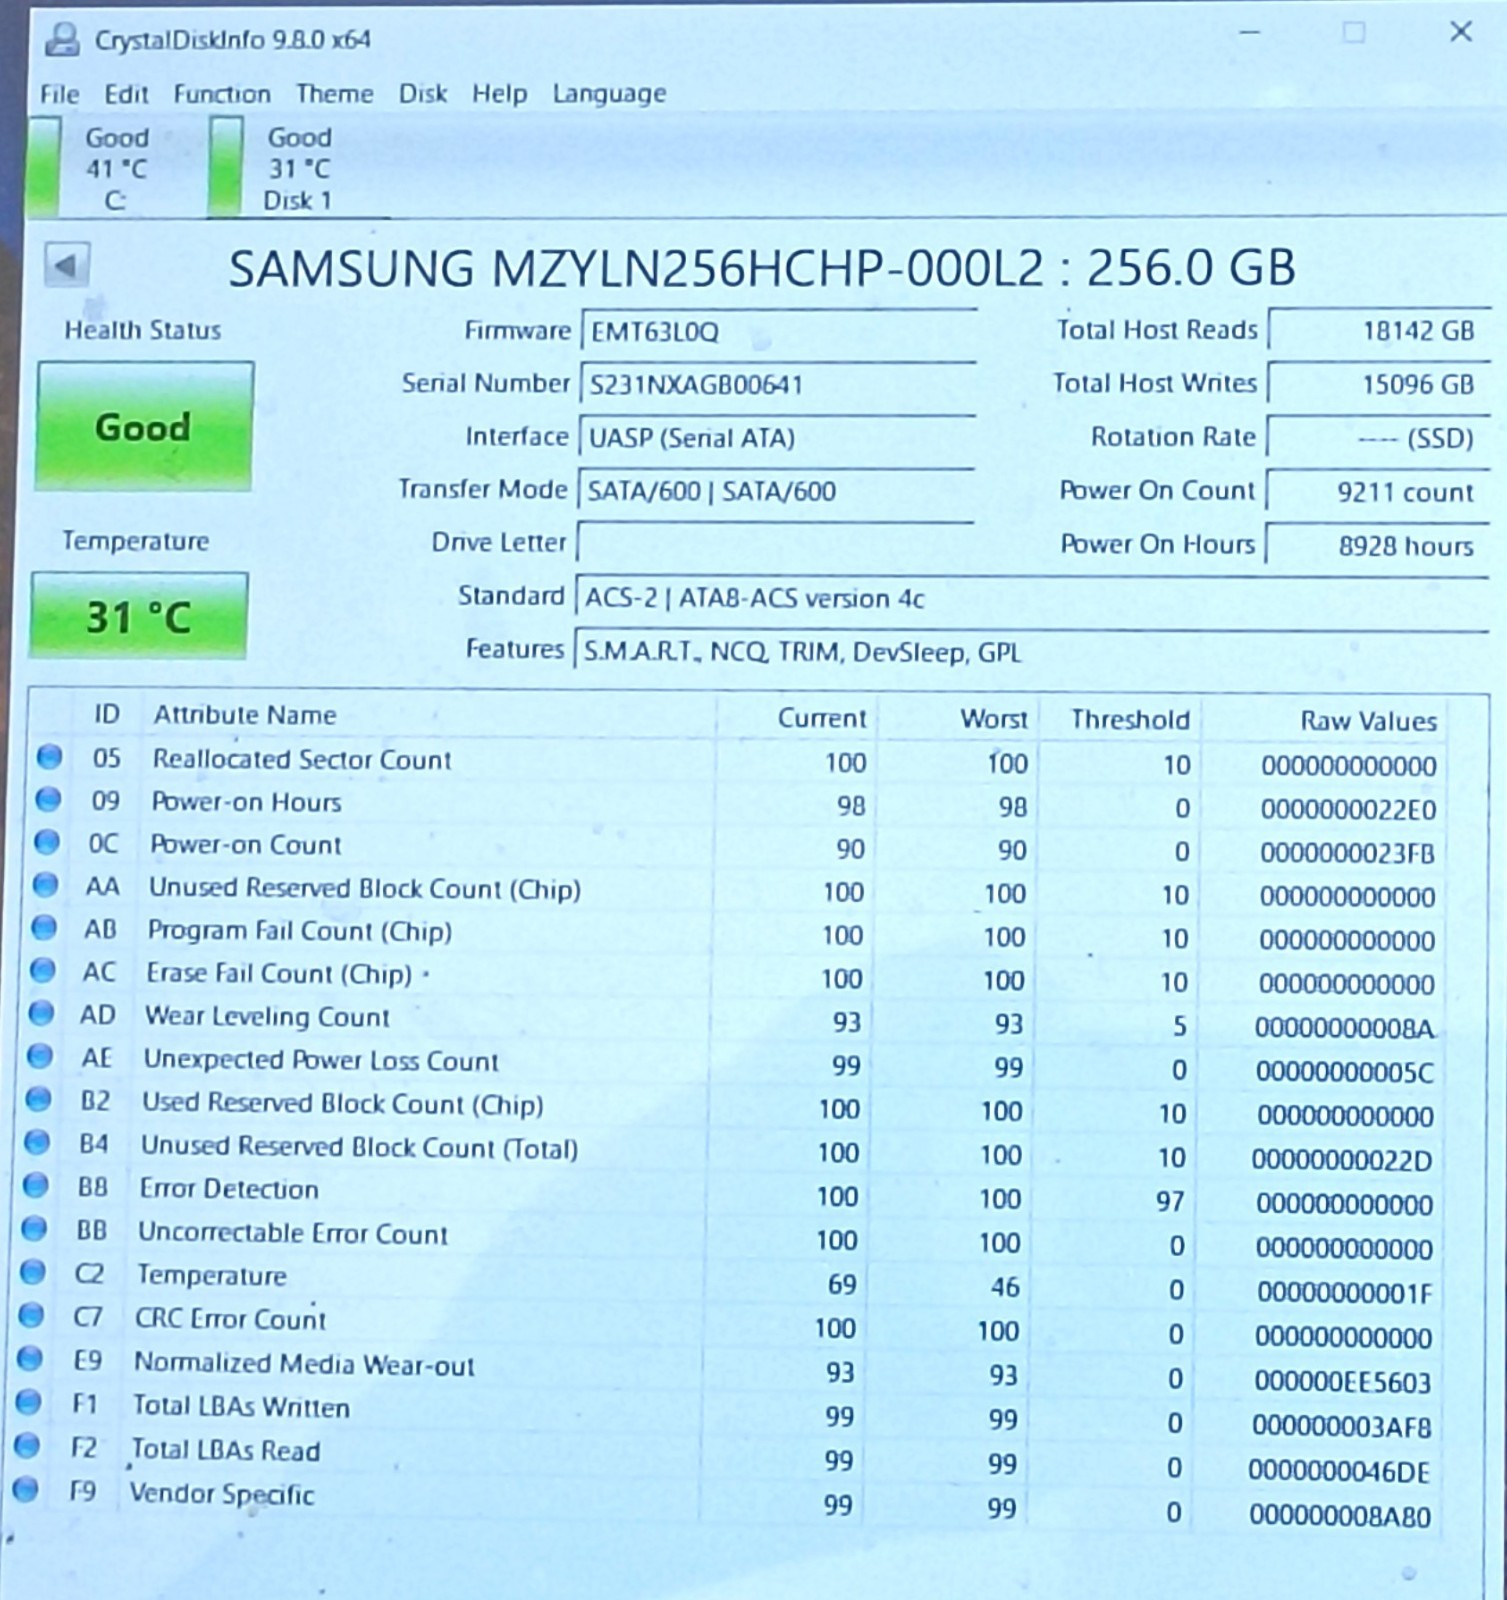Click raw value 000000EE5603 in Media Wear-out row

click(x=1342, y=1382)
